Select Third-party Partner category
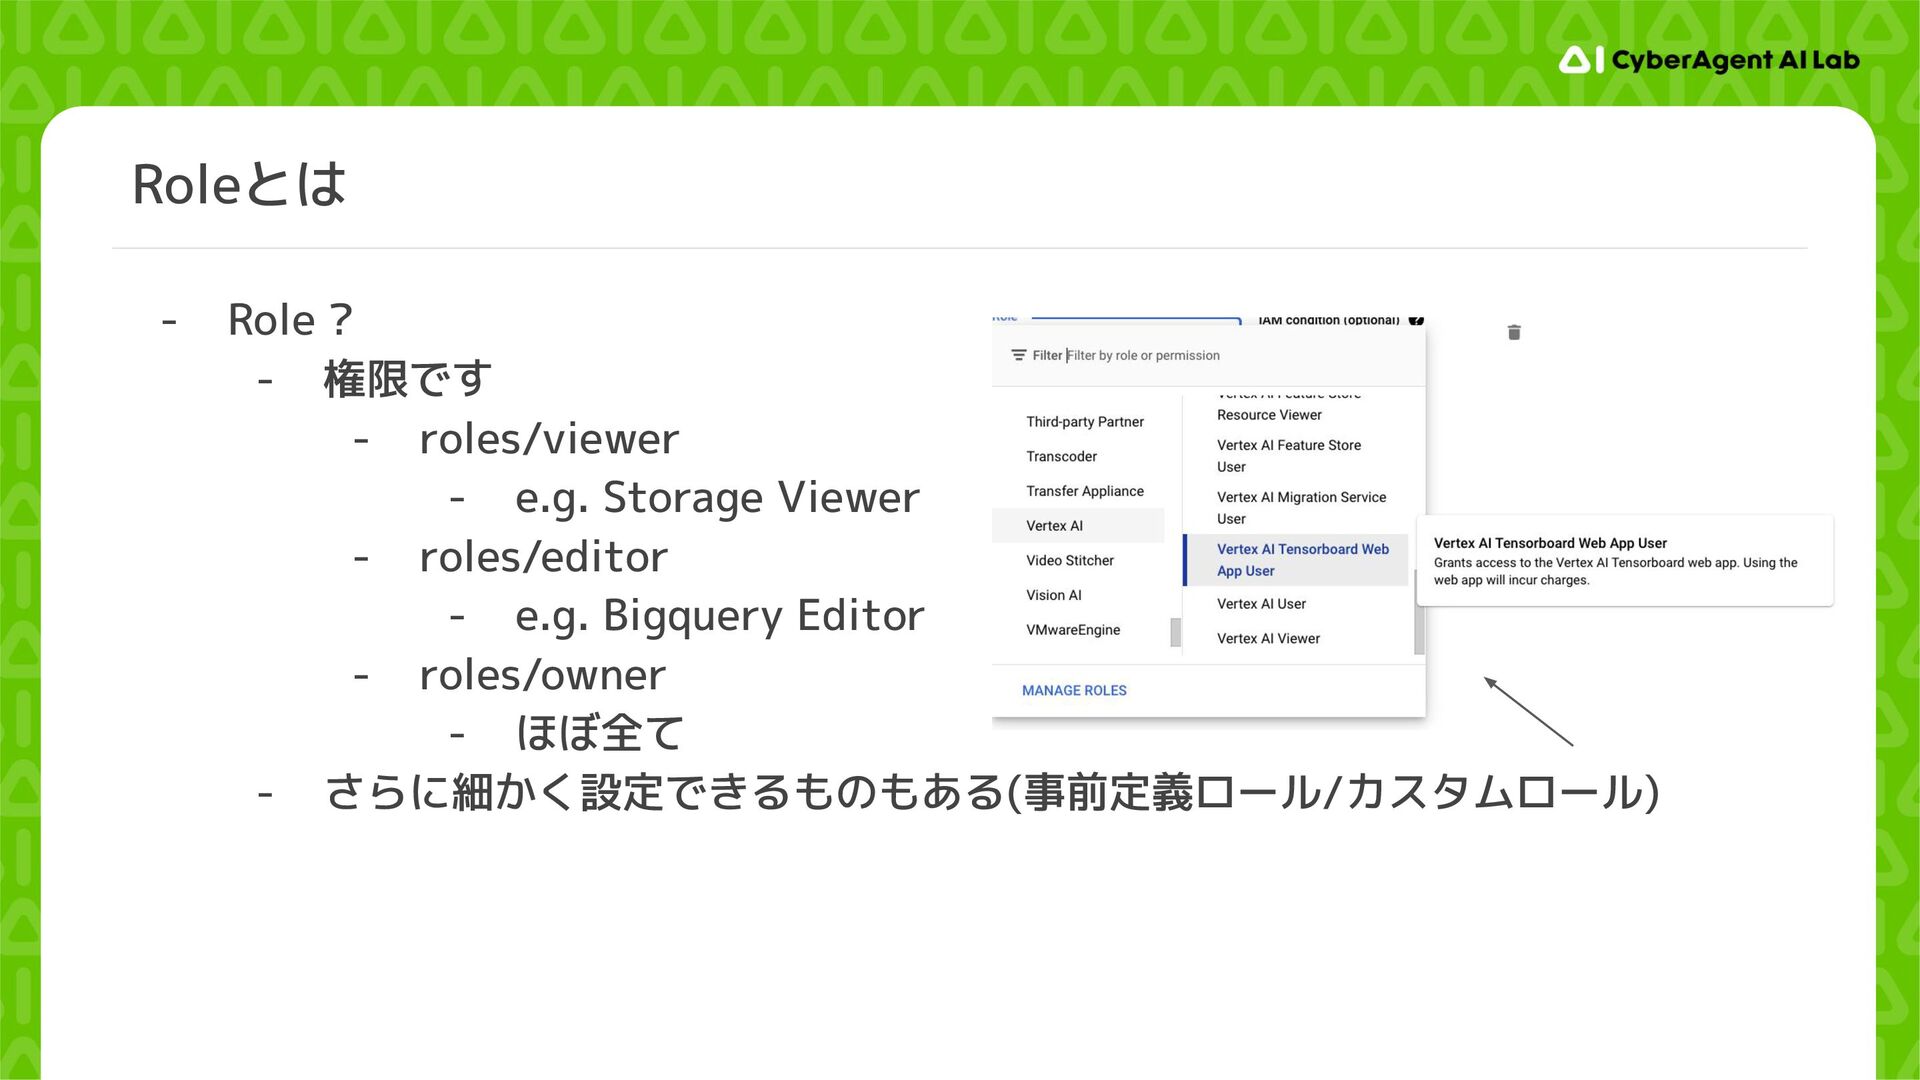1920x1080 pixels. tap(1084, 422)
